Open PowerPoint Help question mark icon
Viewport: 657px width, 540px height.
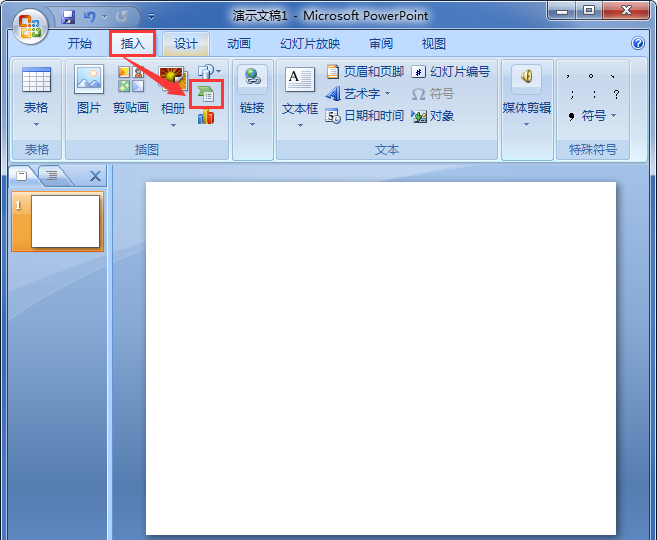coord(638,43)
